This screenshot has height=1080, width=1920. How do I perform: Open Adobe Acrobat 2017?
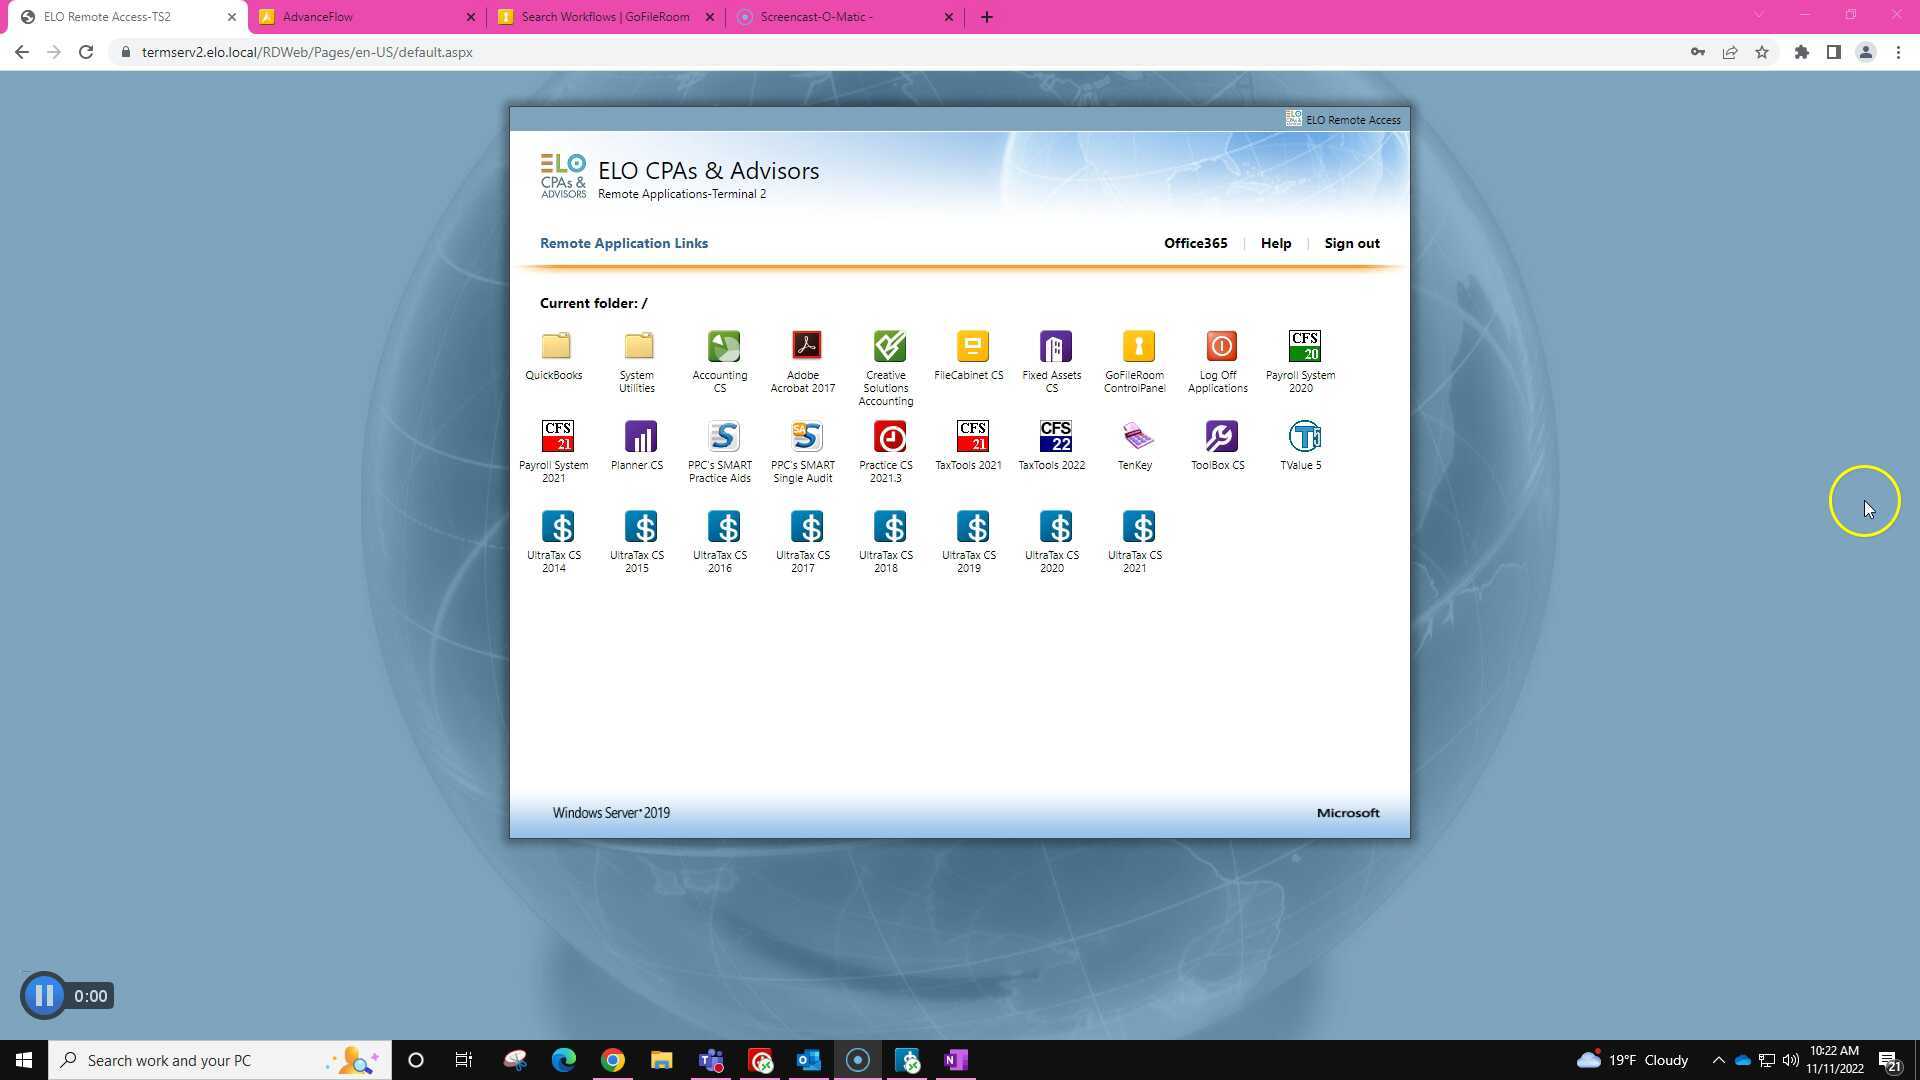pos(806,348)
